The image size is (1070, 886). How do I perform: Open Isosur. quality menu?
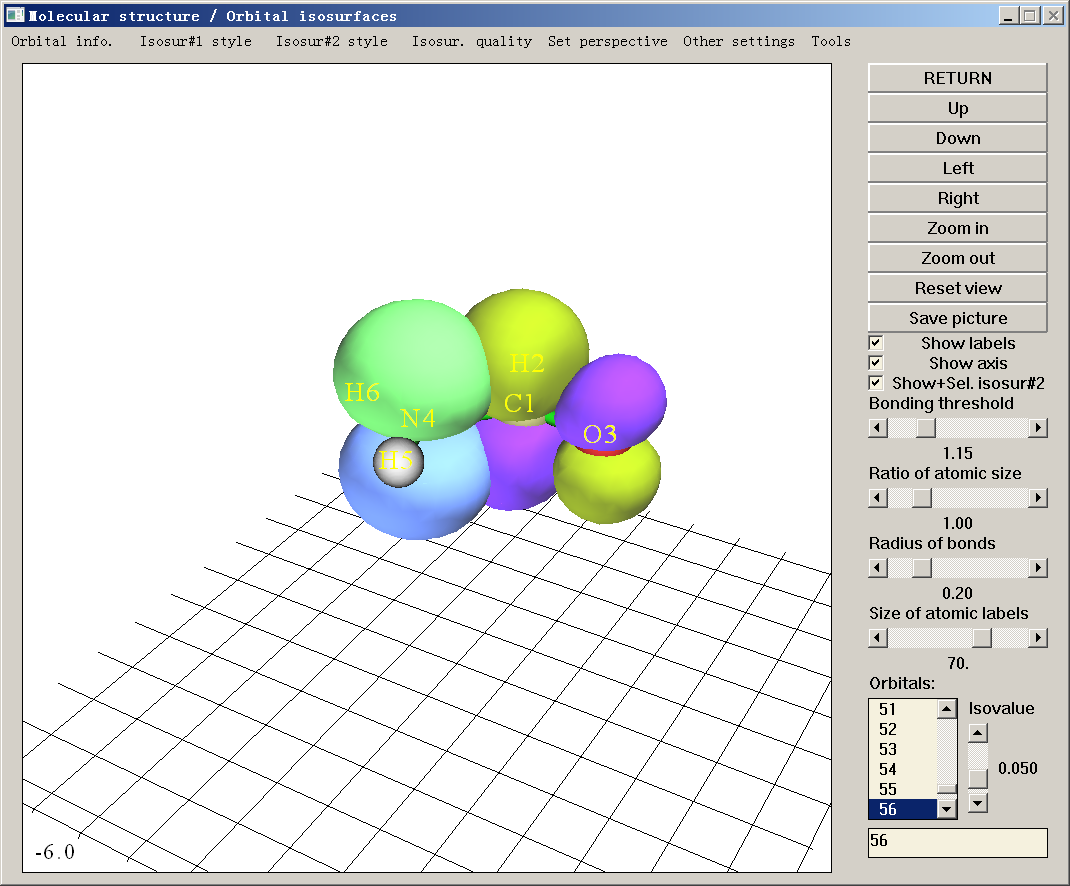472,42
